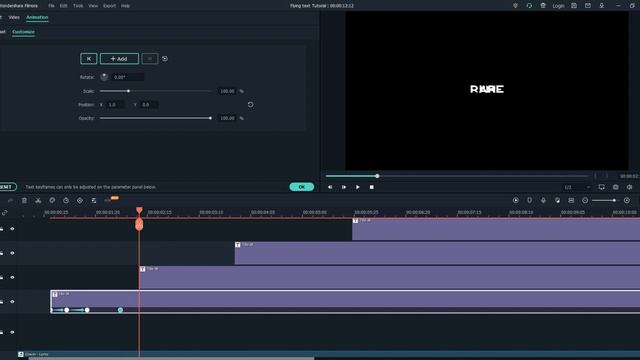640x360 pixels.
Task: Click the + Add keyframe button
Action: click(x=119, y=59)
